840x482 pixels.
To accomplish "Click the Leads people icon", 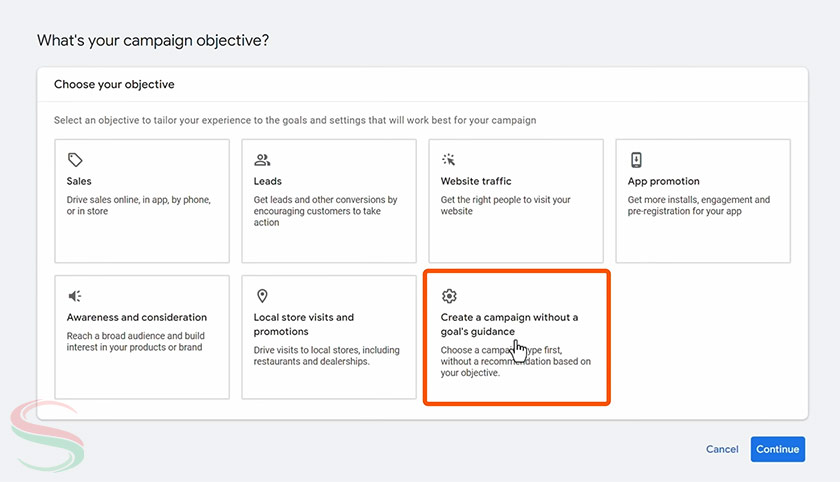I will coord(262,160).
